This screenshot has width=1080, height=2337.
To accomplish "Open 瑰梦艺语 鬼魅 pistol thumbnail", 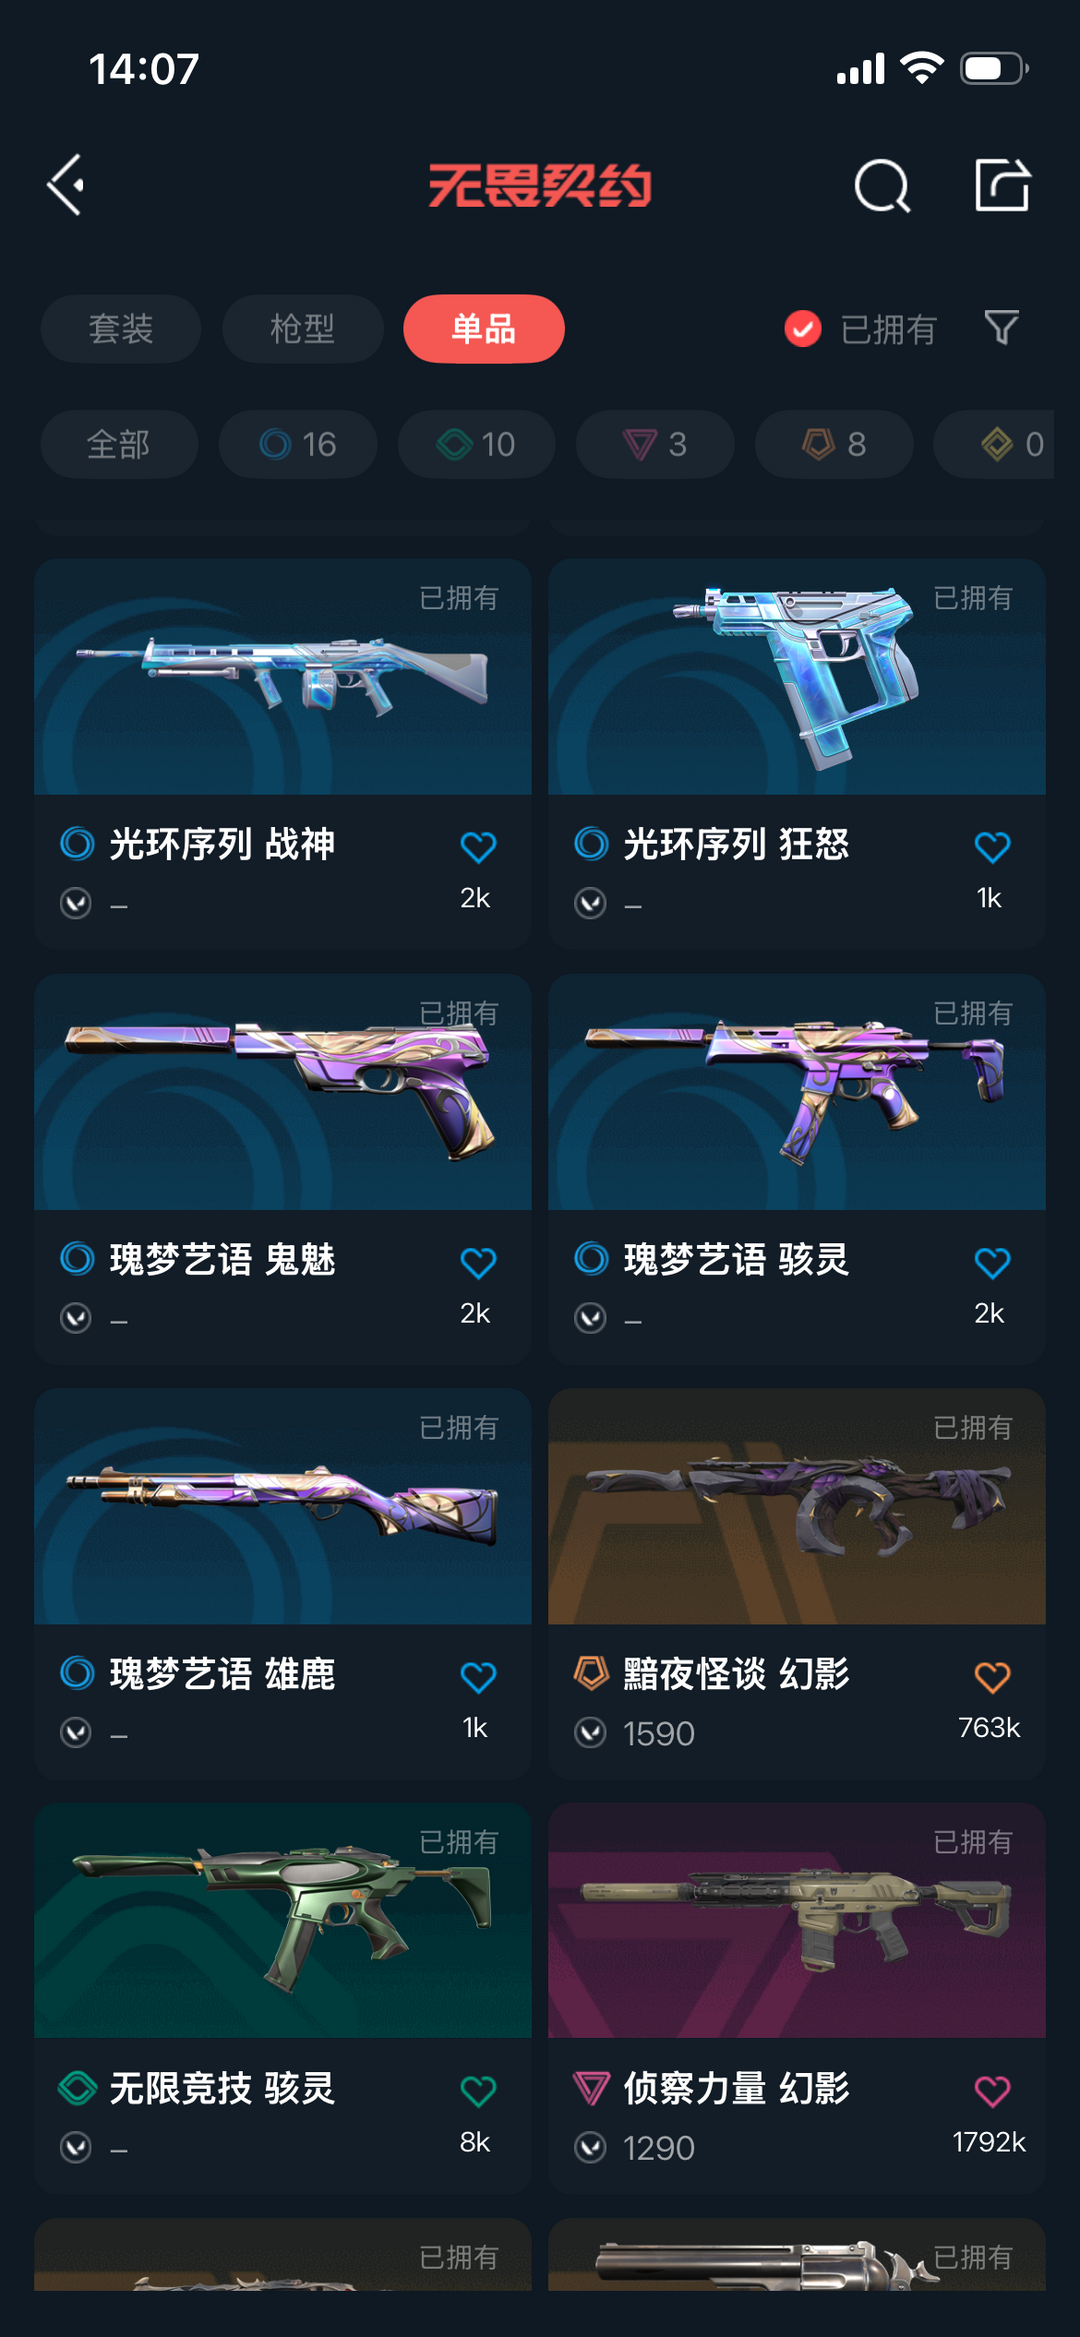I will [283, 1092].
